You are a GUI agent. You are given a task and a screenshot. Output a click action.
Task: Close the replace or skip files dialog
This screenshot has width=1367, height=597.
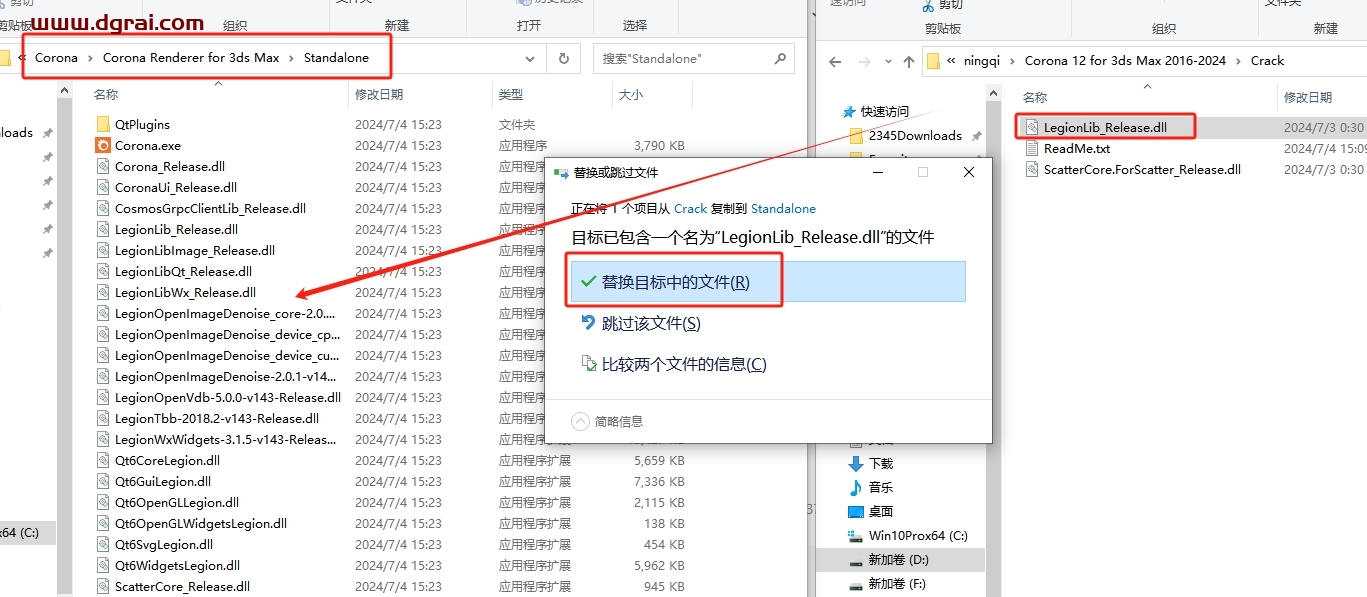click(x=968, y=172)
